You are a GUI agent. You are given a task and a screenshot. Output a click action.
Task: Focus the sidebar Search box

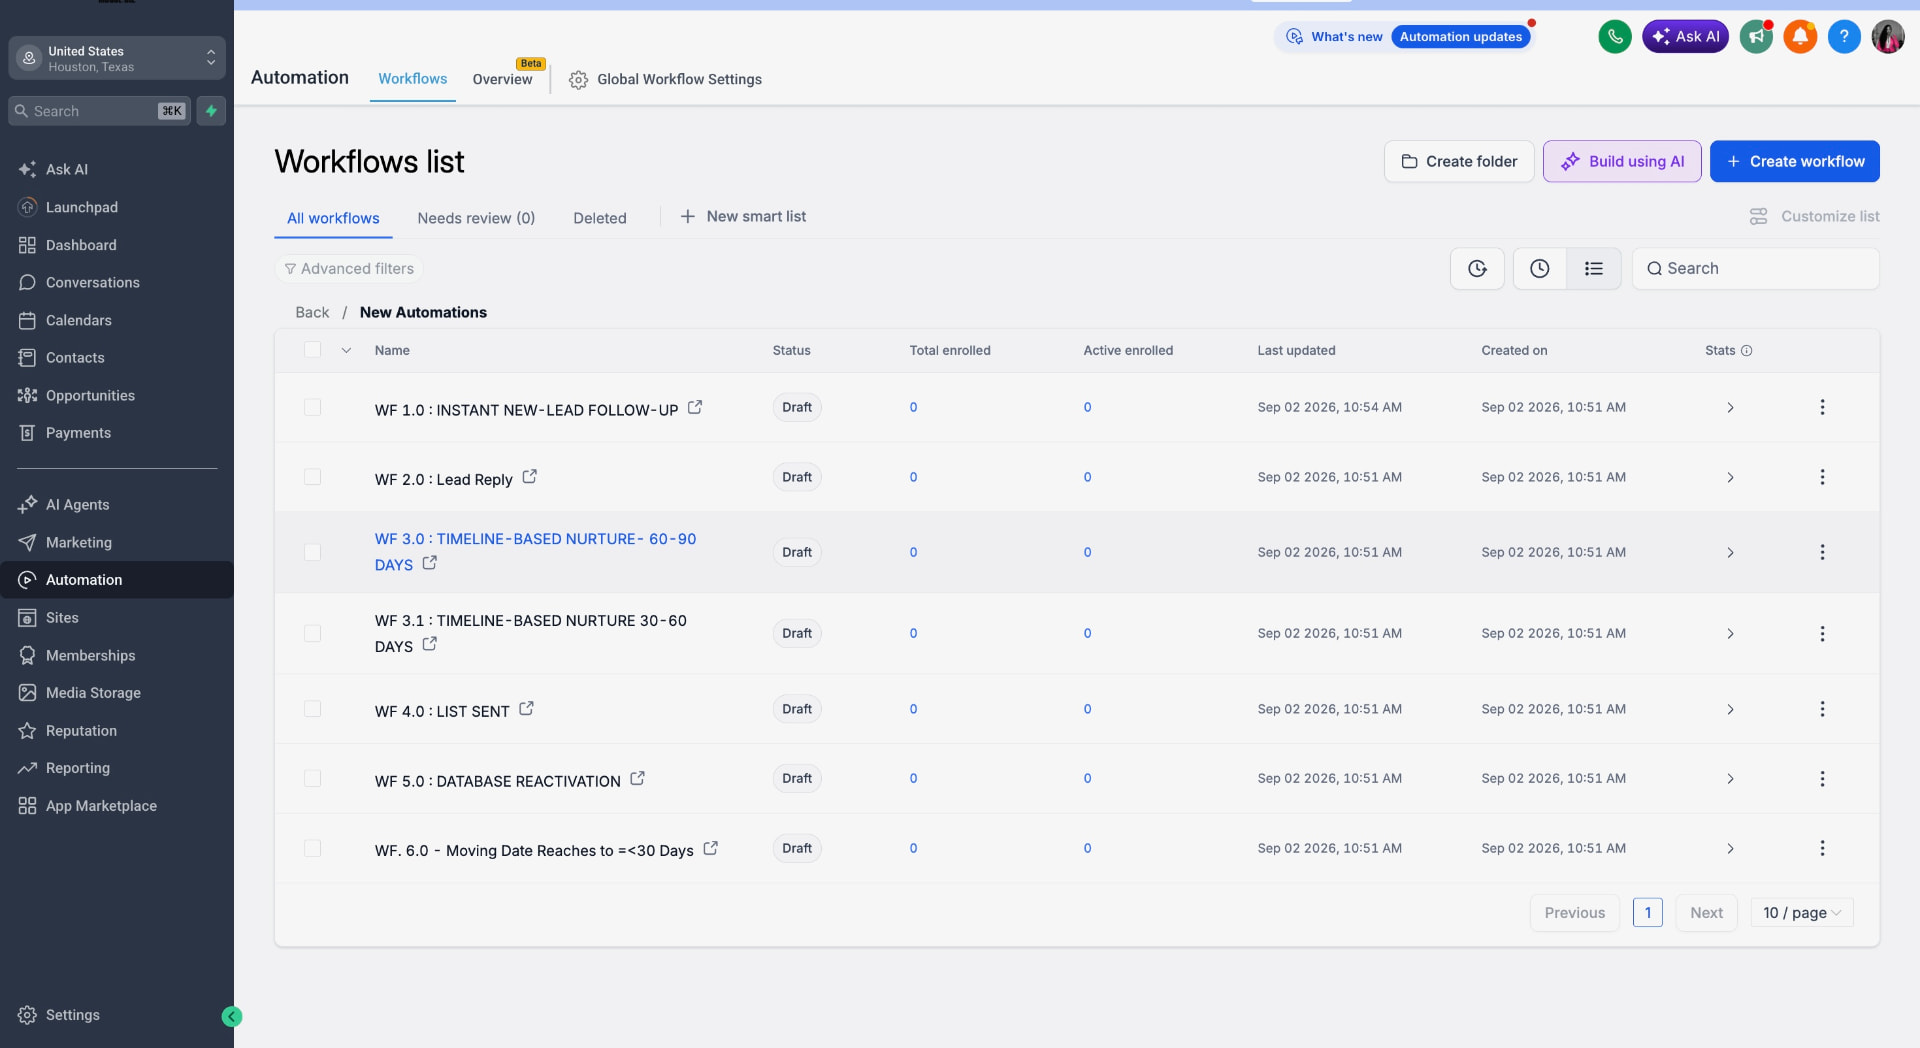(x=98, y=111)
